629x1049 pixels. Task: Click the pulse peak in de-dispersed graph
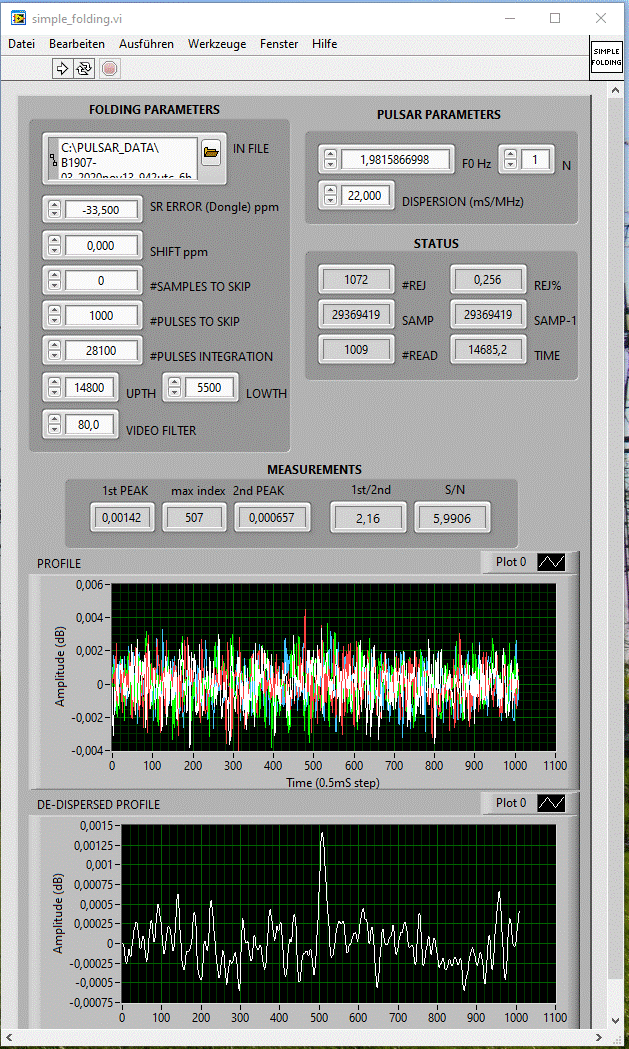click(322, 834)
